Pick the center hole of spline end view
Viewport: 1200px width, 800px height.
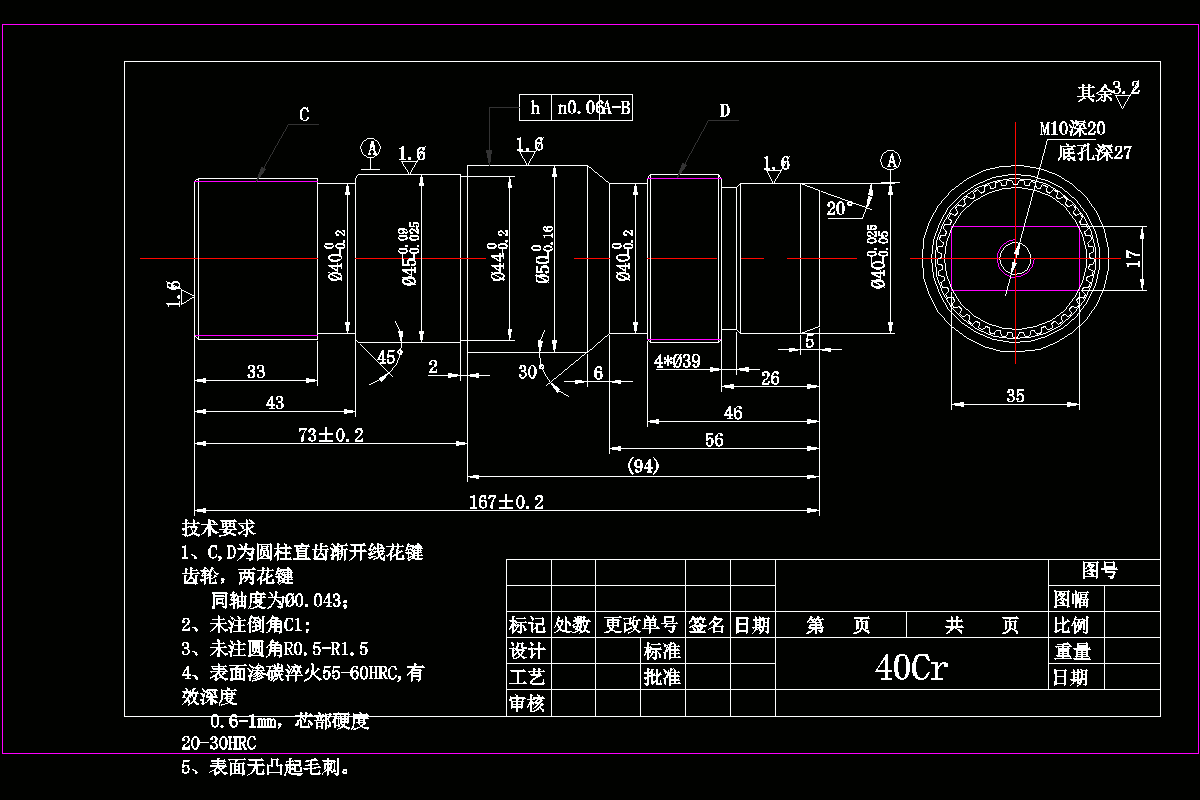1015,258
